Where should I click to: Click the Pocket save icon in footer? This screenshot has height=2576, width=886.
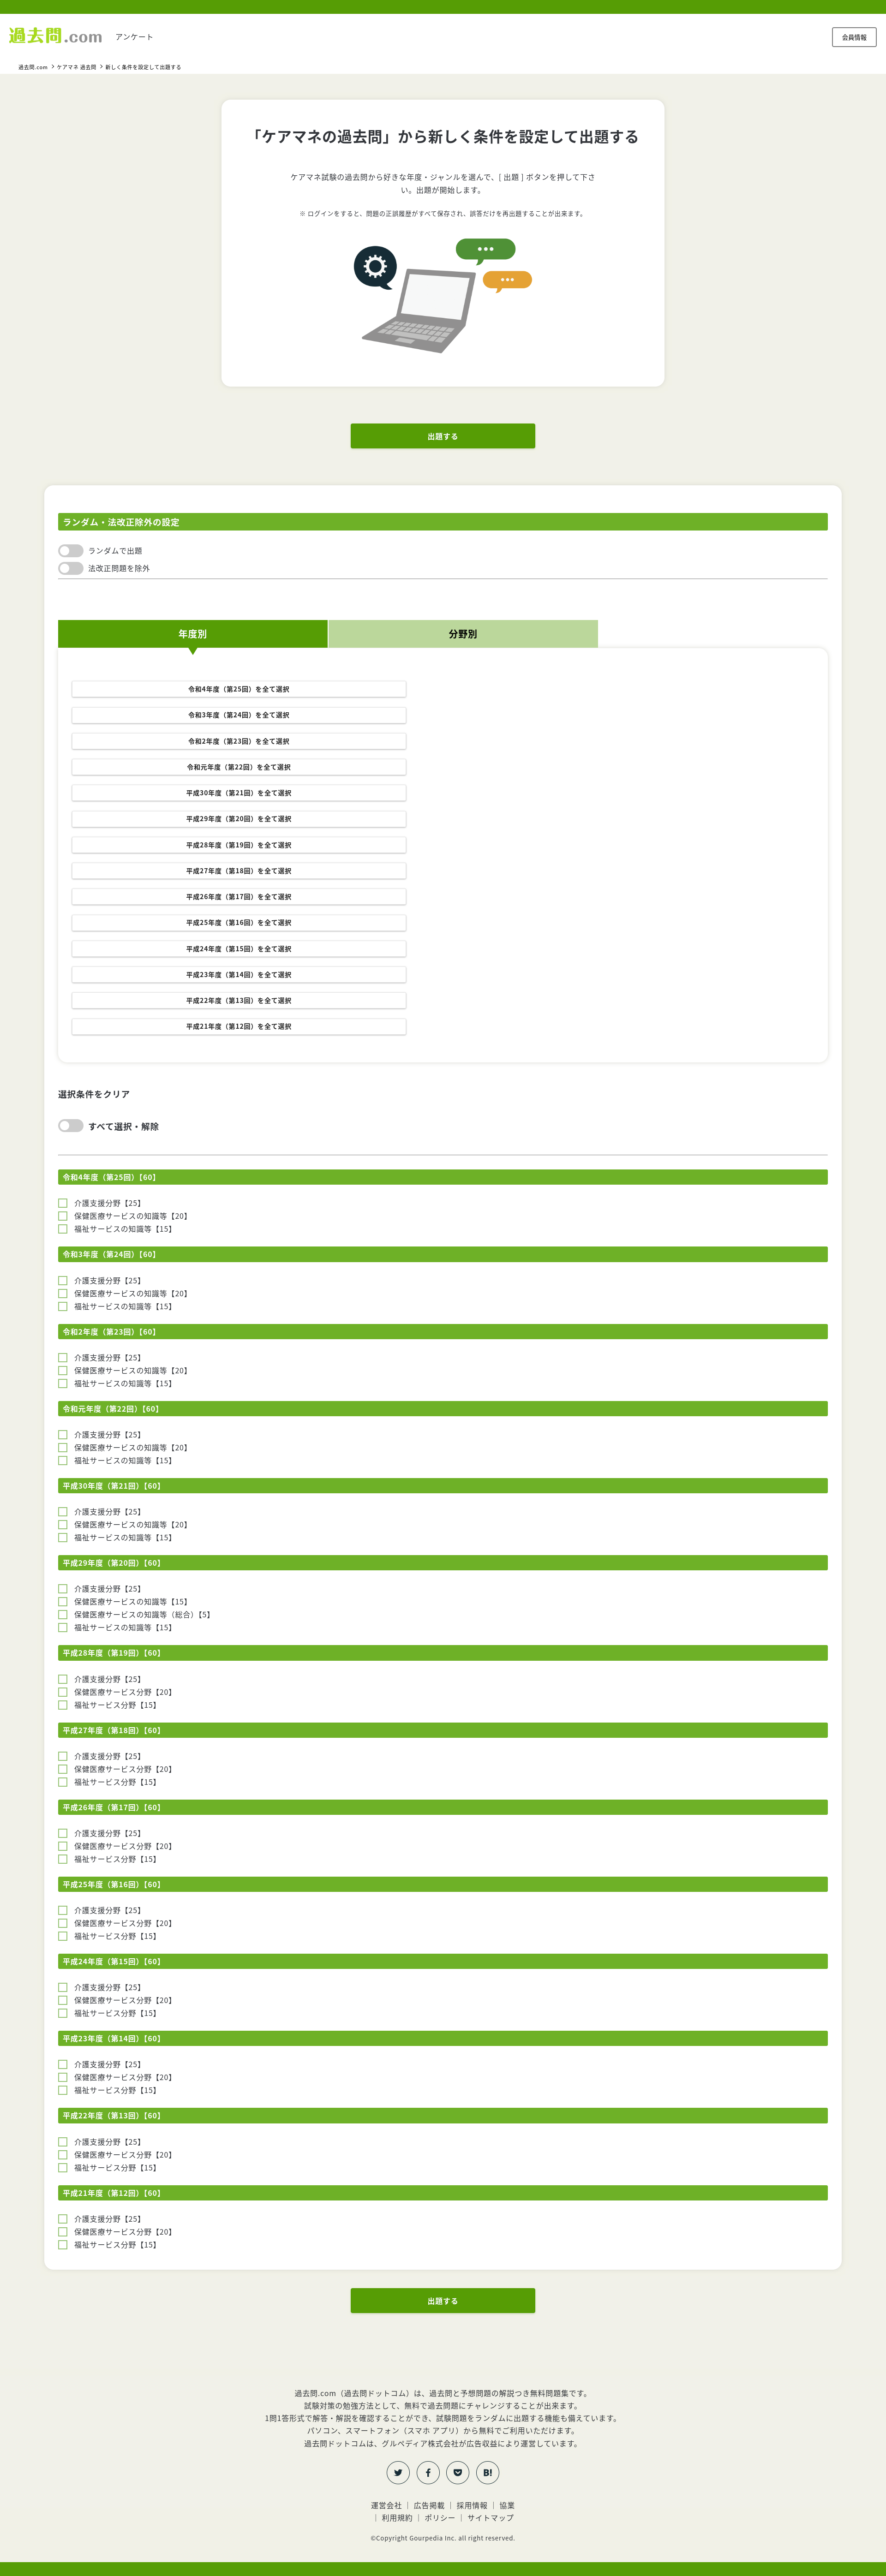pyautogui.click(x=458, y=2472)
